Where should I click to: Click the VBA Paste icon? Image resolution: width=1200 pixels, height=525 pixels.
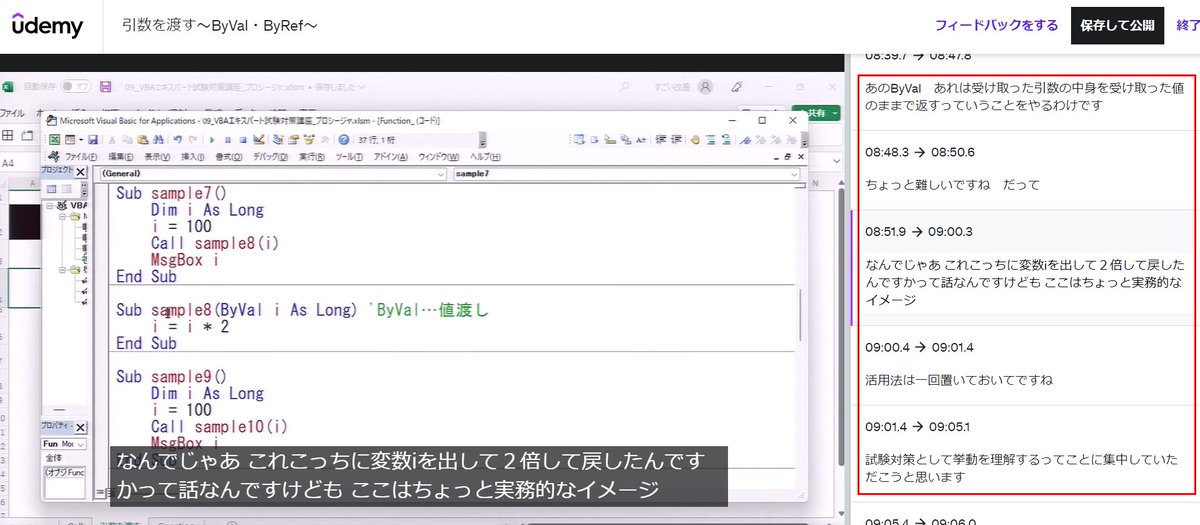tap(142, 139)
